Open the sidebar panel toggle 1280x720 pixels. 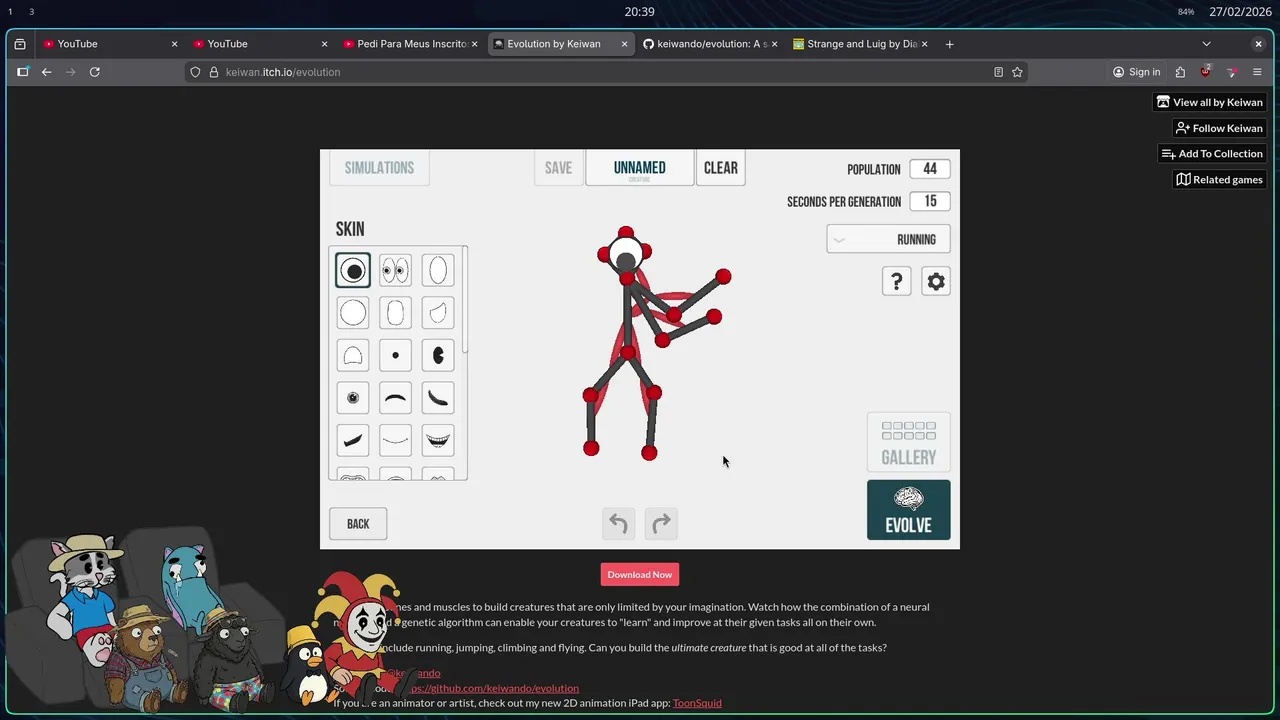[x=22, y=72]
